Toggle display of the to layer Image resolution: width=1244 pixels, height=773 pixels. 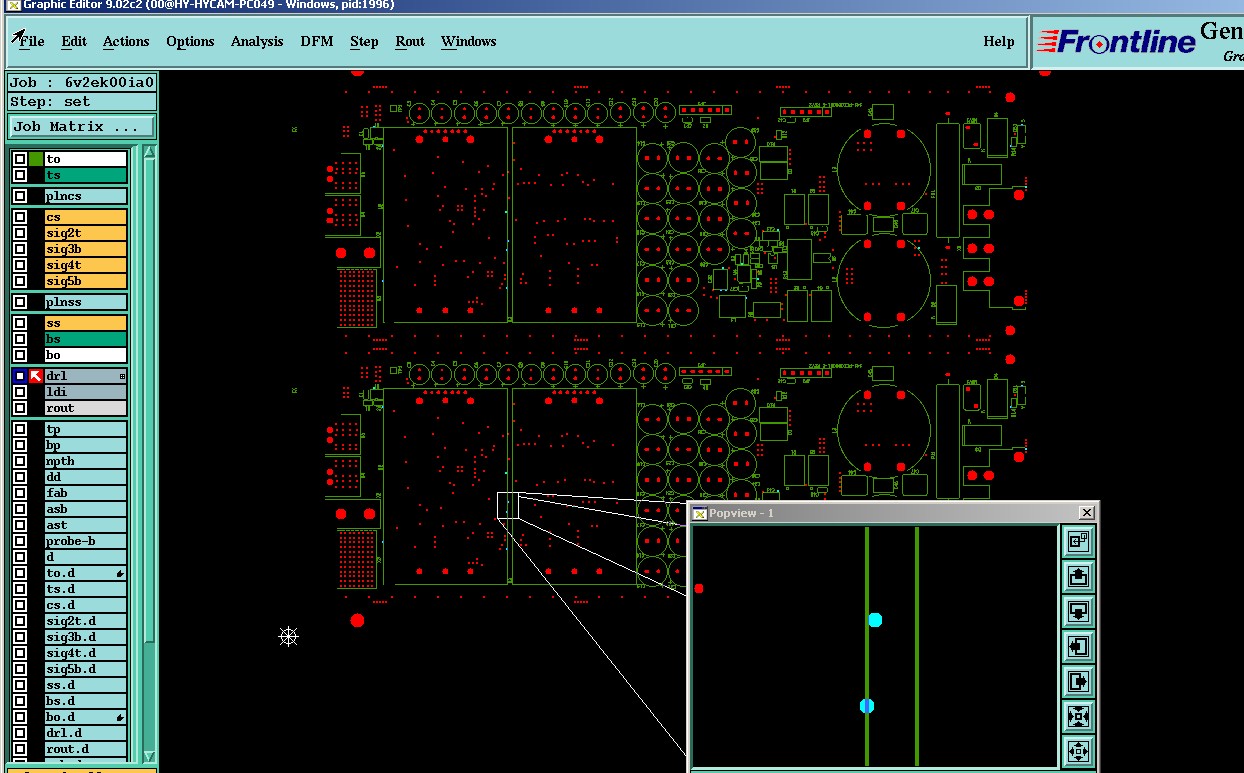20,159
